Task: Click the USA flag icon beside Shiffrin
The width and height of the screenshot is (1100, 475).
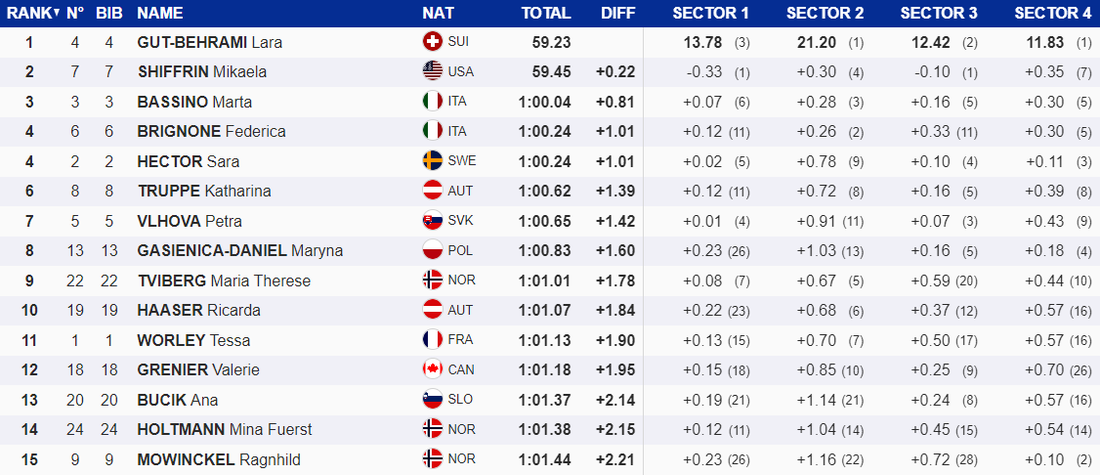Action: click(x=432, y=71)
